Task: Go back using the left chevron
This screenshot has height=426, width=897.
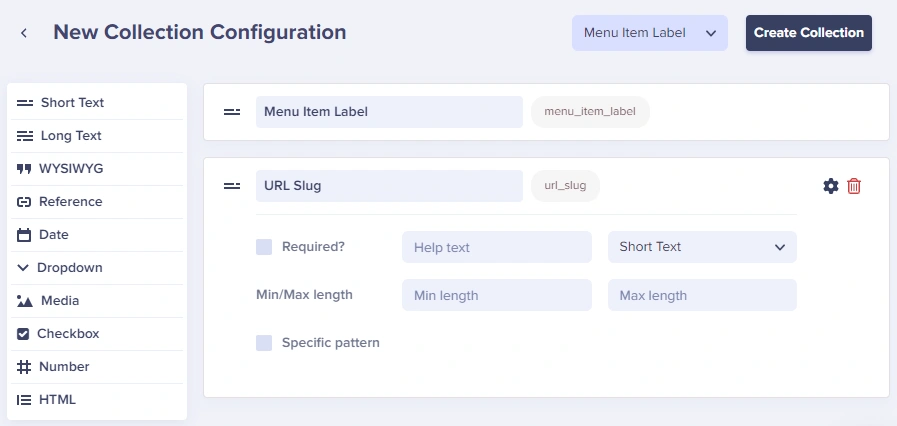Action: point(24,33)
